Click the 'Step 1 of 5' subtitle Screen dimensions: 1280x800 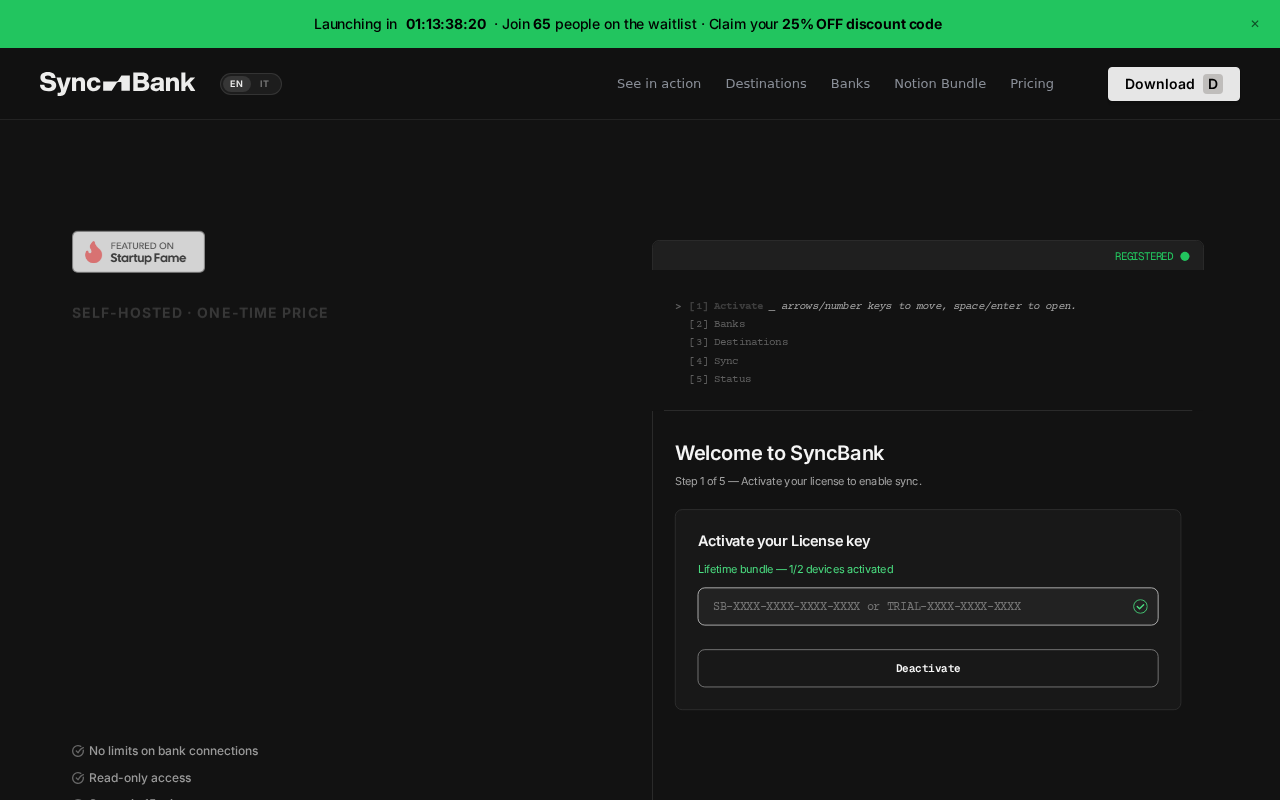point(798,481)
